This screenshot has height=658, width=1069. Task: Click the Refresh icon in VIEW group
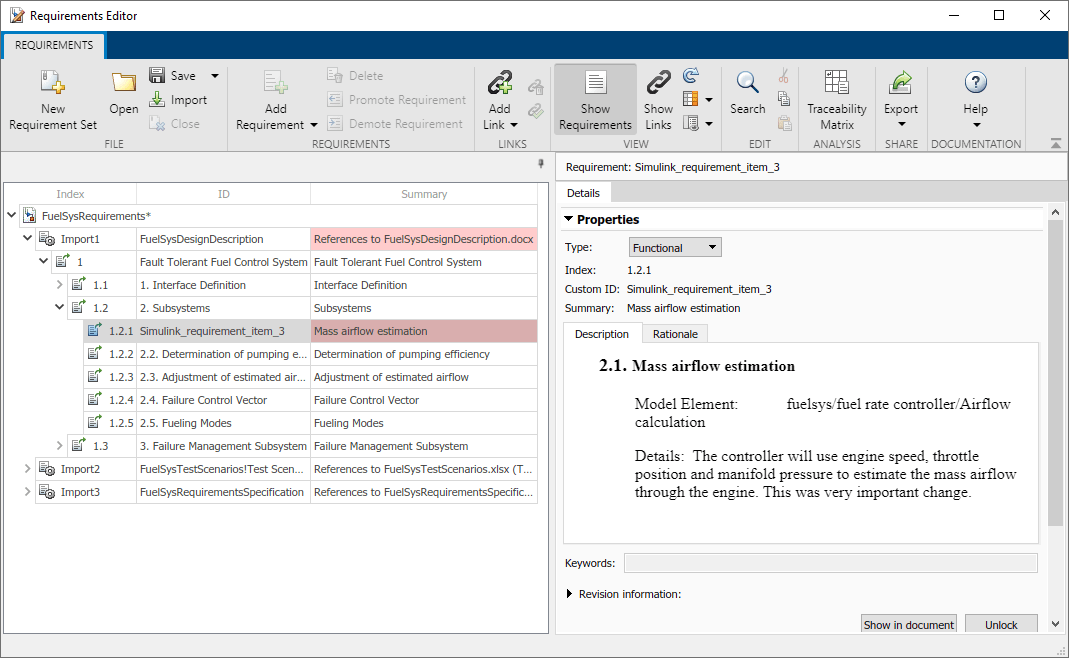point(691,76)
